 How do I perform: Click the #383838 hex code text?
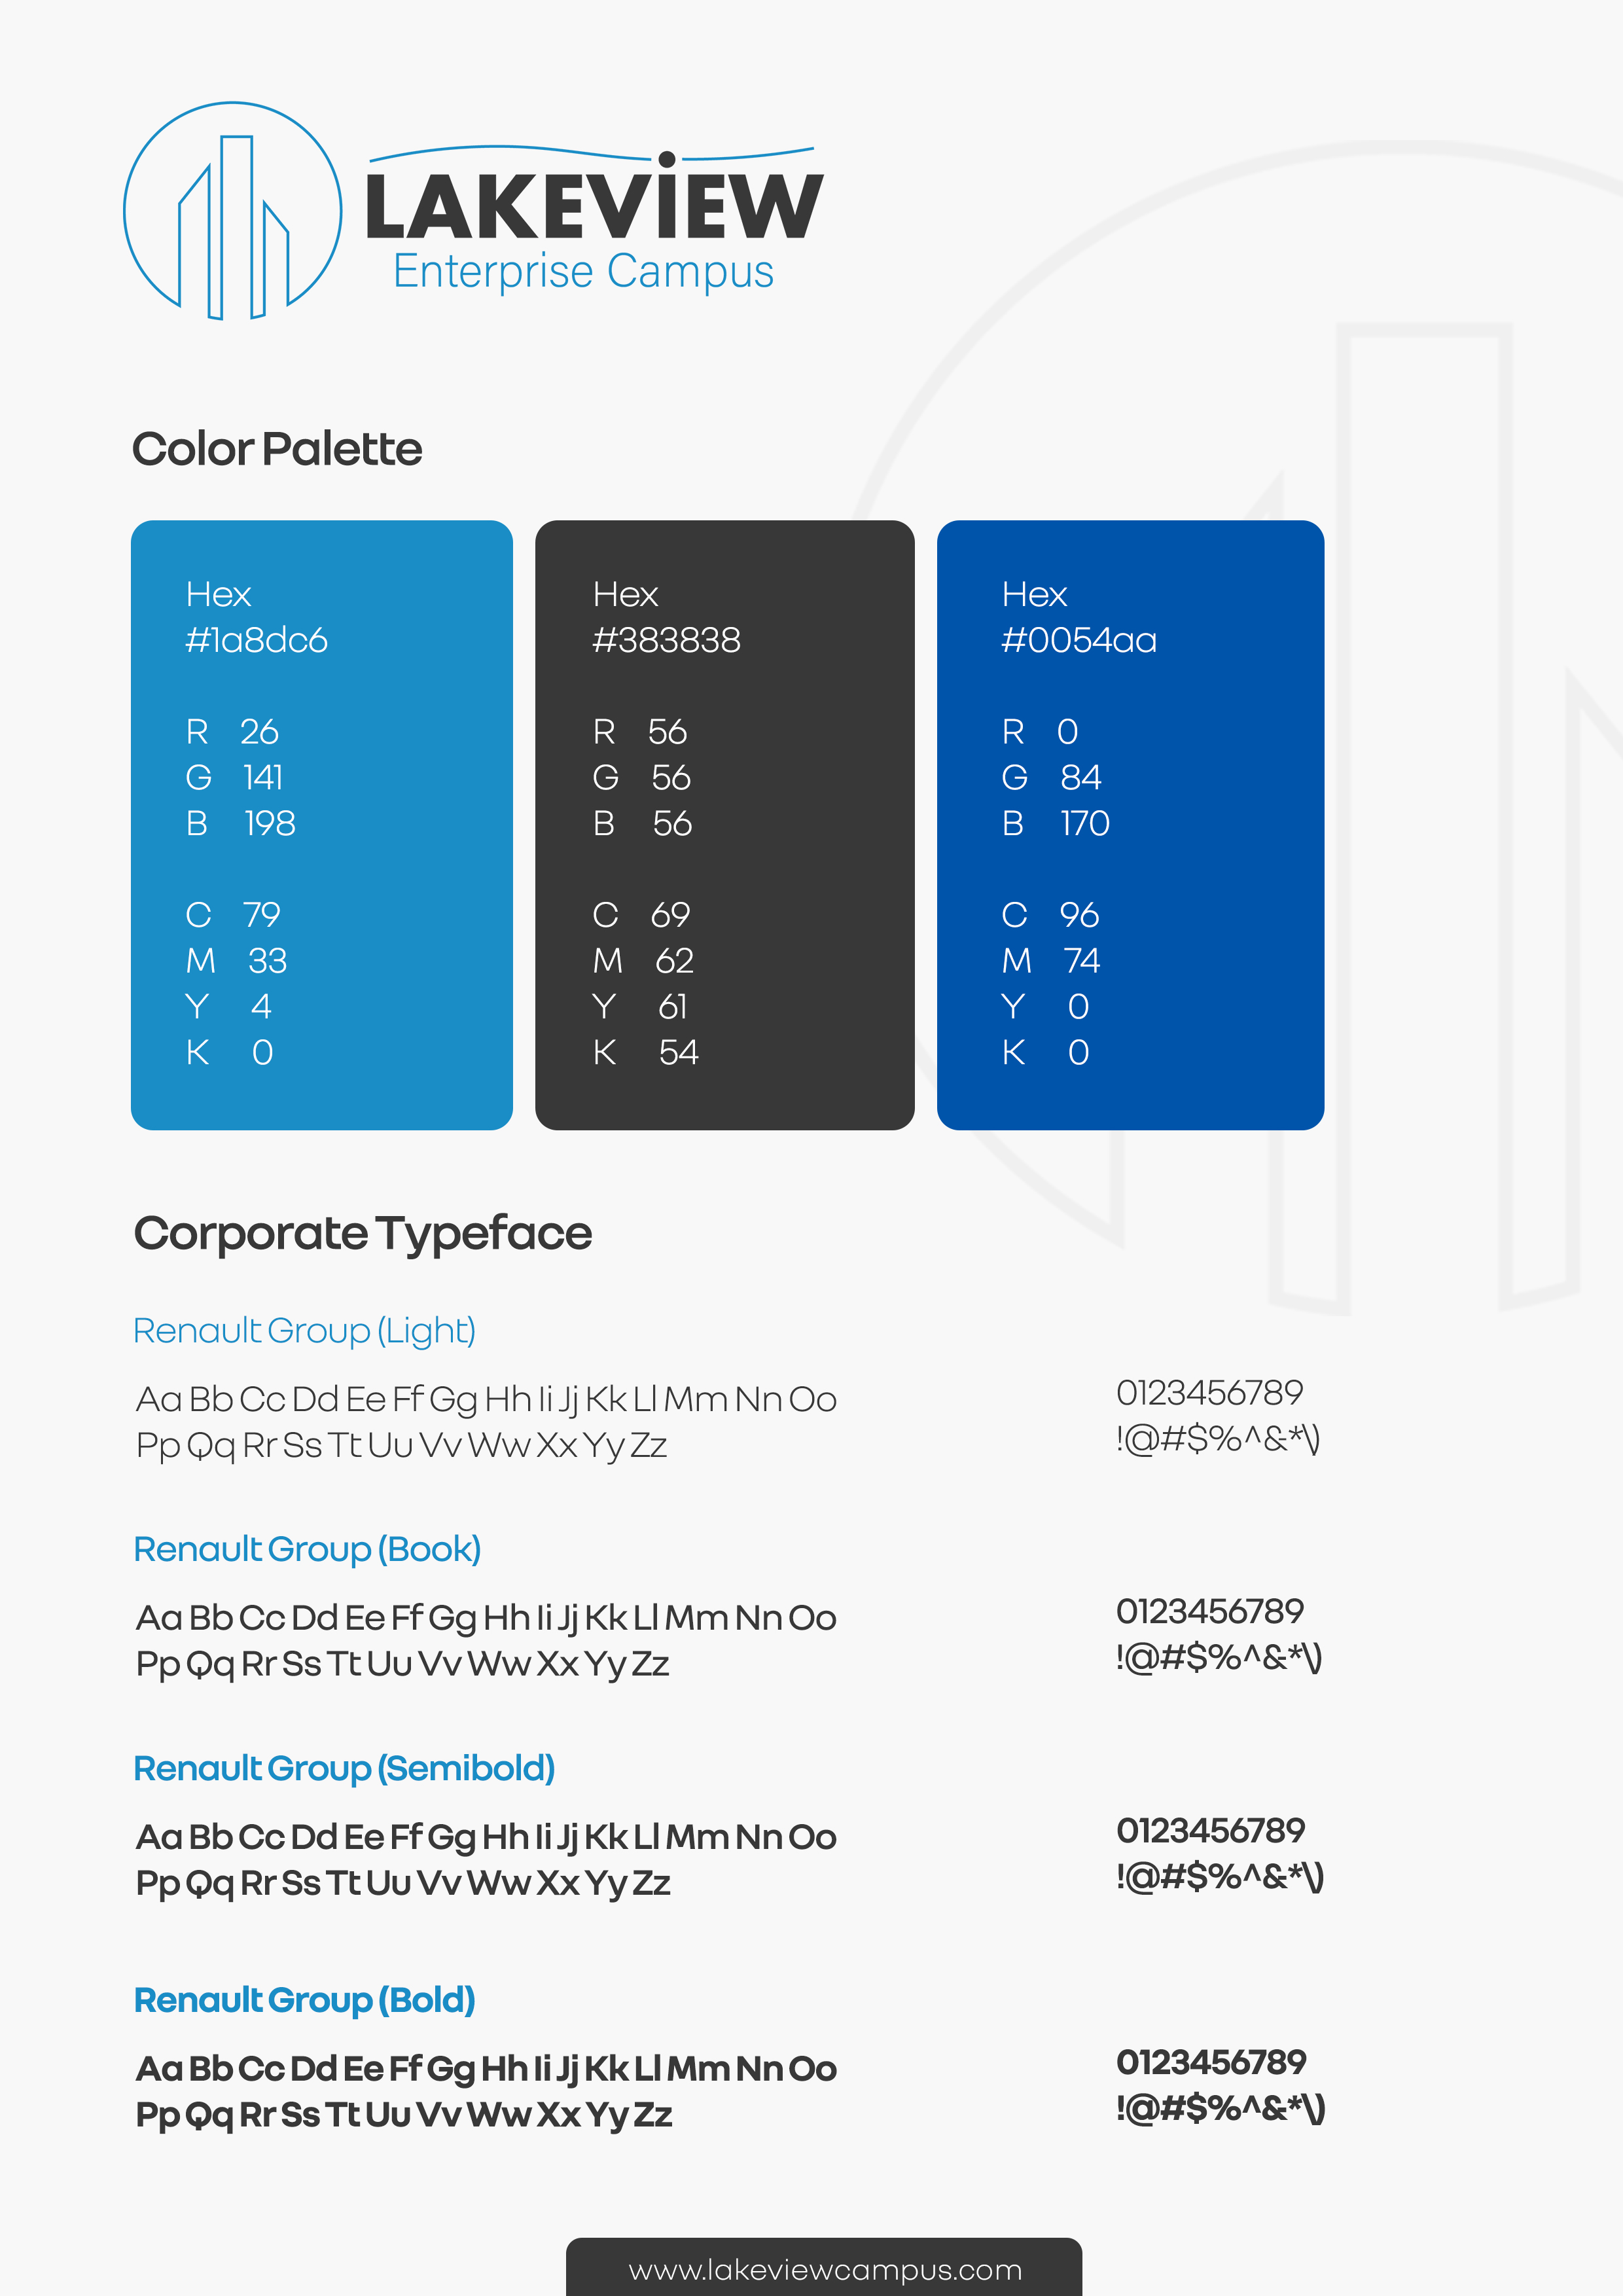pos(666,640)
